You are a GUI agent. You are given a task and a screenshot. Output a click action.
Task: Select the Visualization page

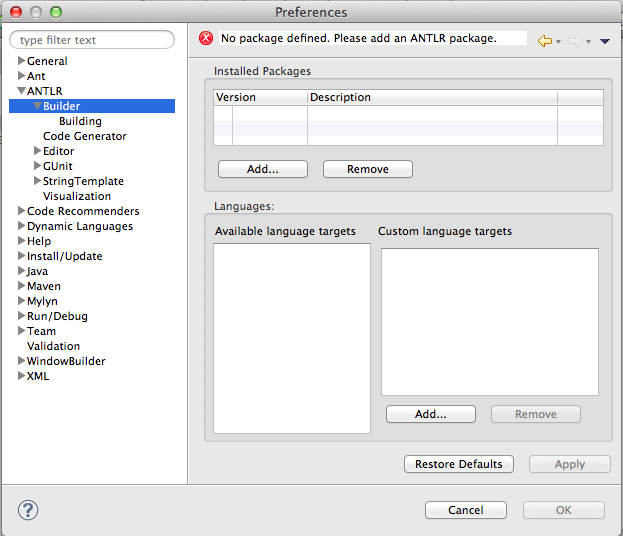[77, 196]
